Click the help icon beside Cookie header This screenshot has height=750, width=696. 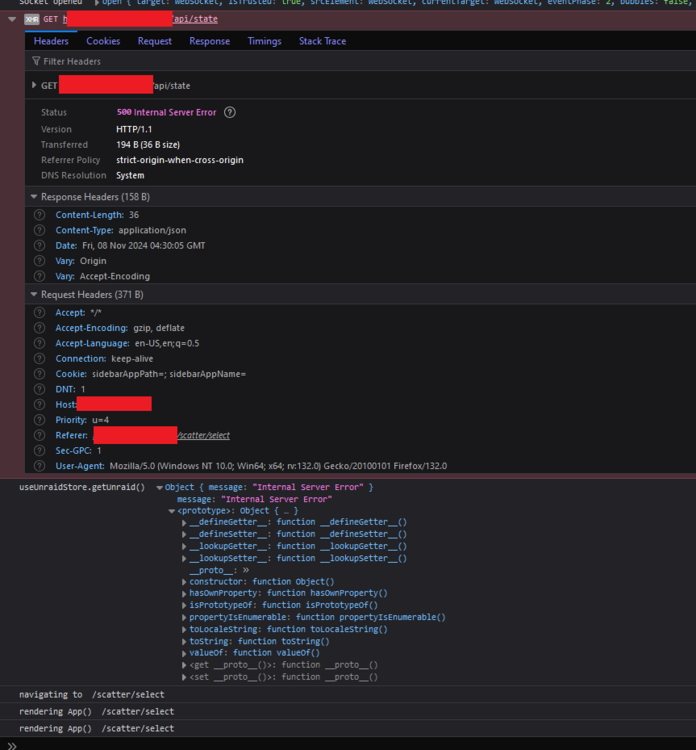pyautogui.click(x=40, y=374)
